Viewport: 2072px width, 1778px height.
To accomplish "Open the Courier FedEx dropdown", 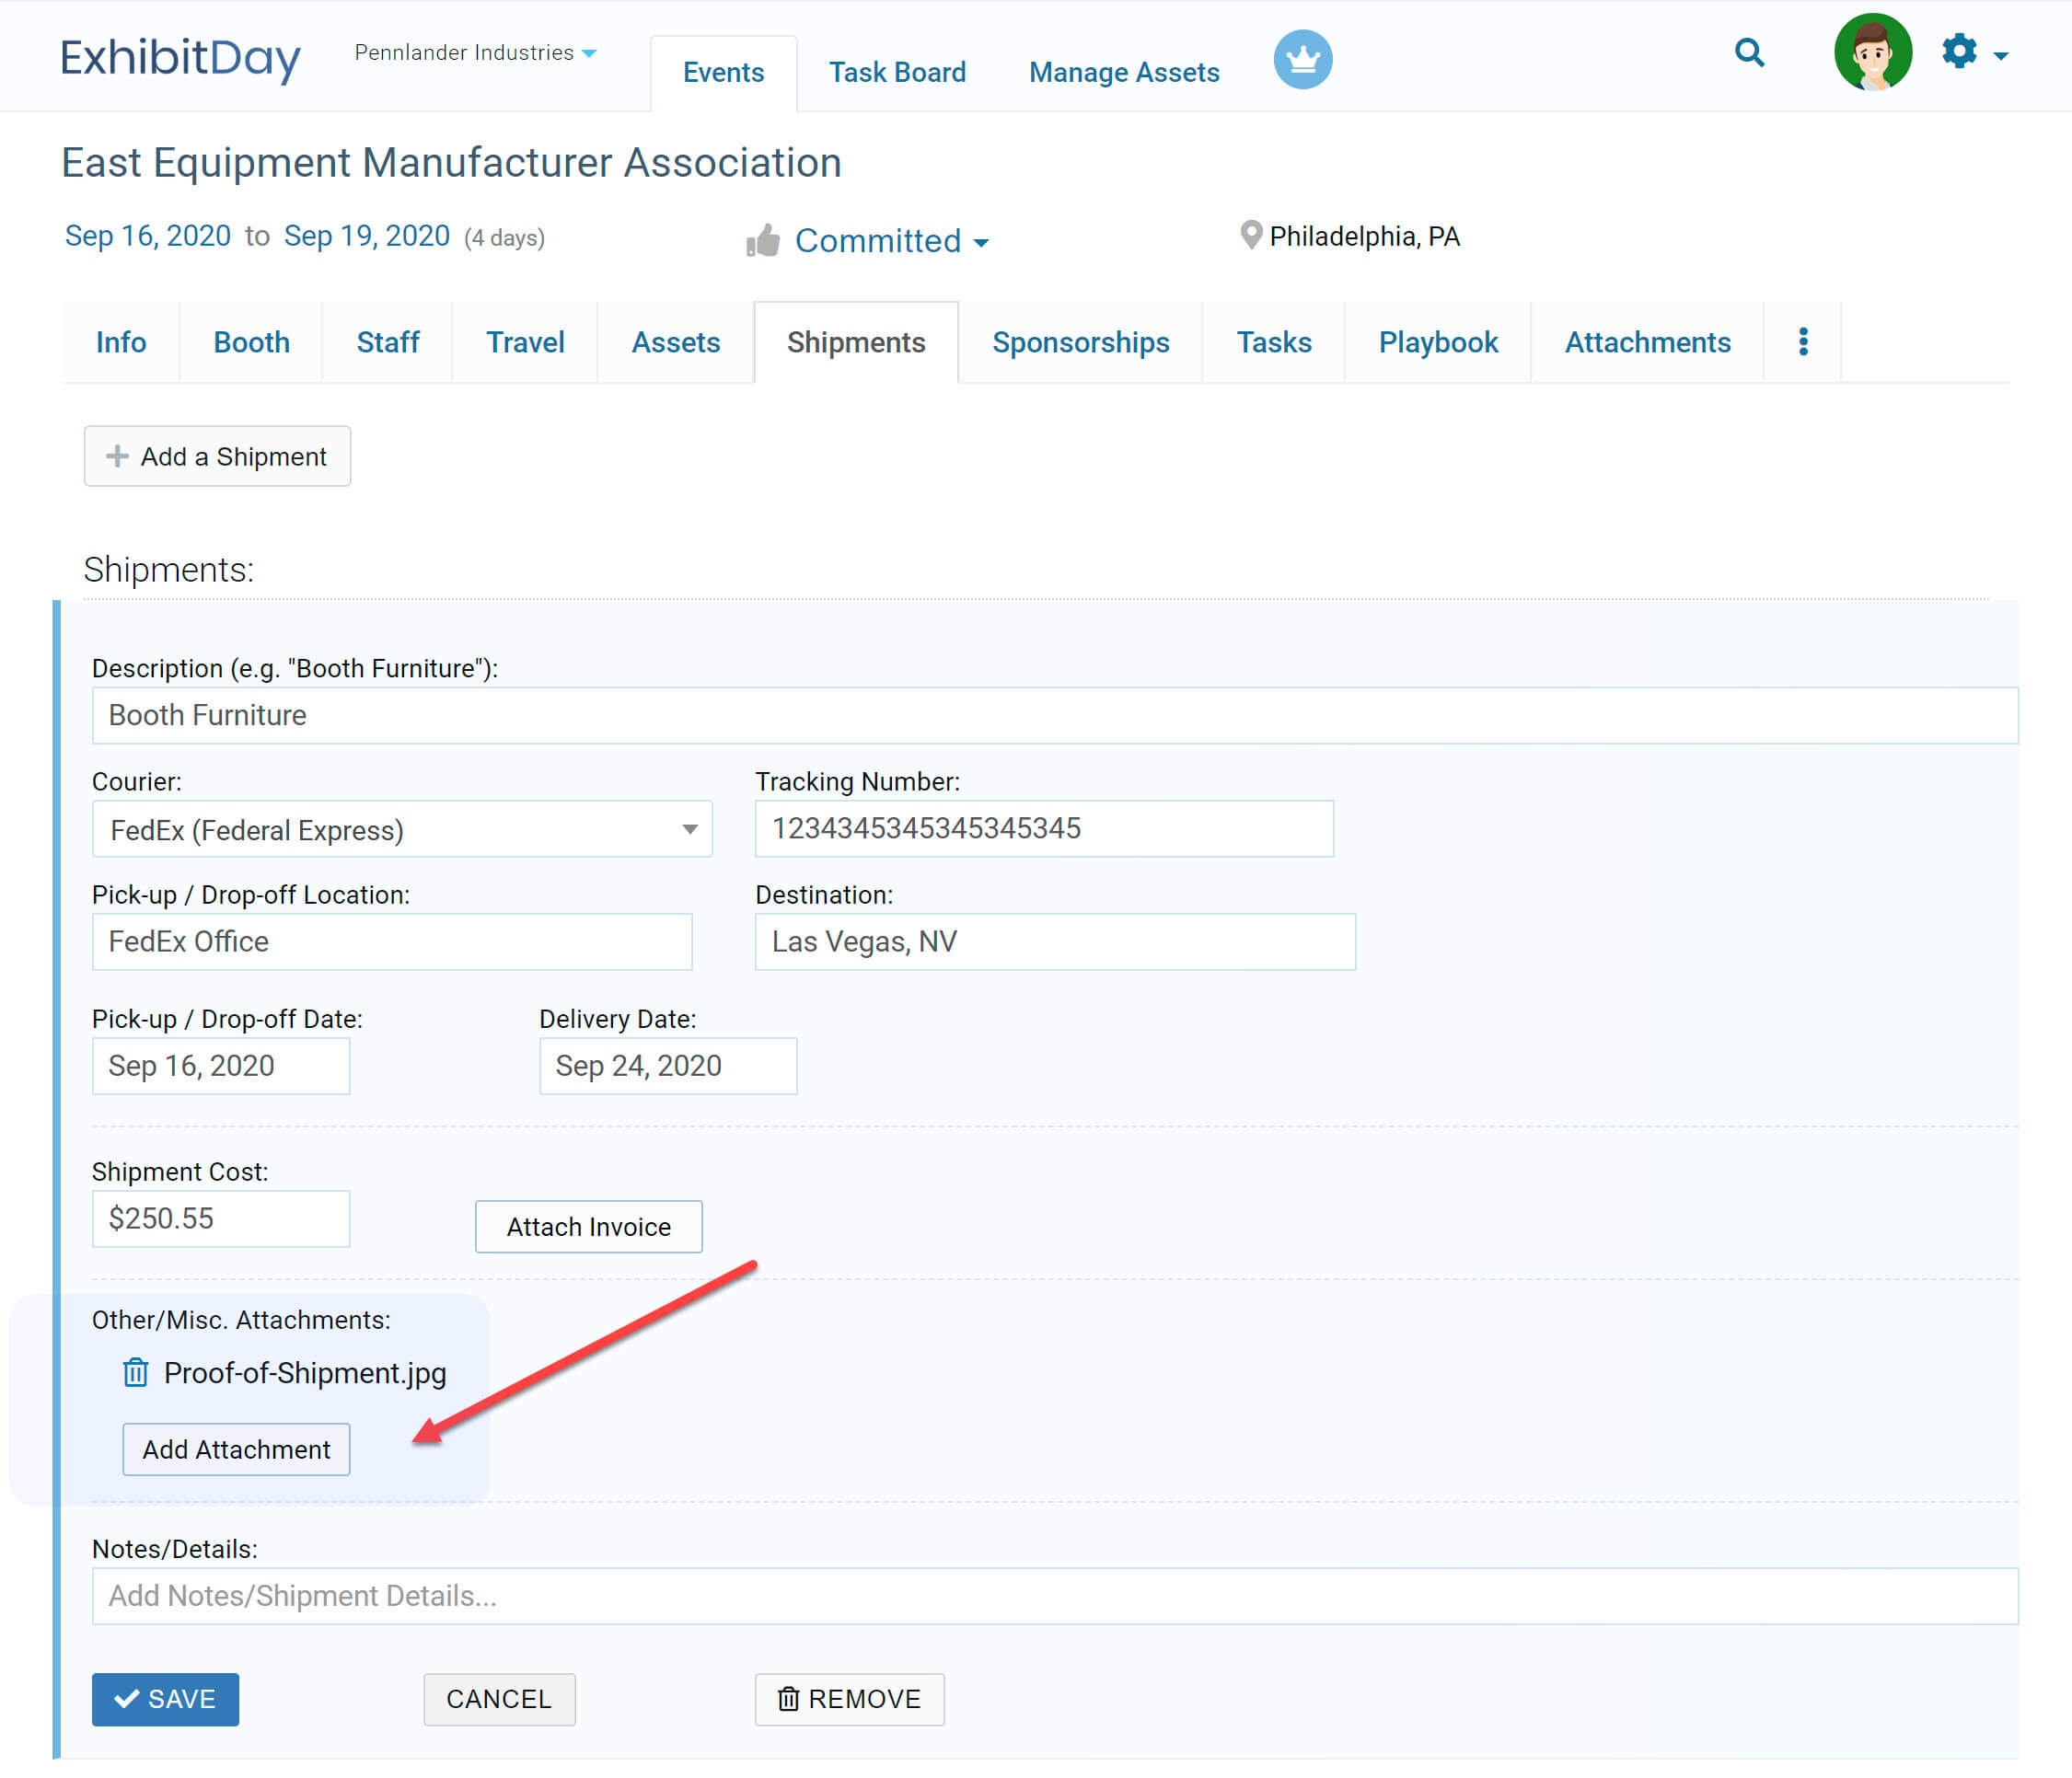I will pyautogui.click(x=401, y=829).
